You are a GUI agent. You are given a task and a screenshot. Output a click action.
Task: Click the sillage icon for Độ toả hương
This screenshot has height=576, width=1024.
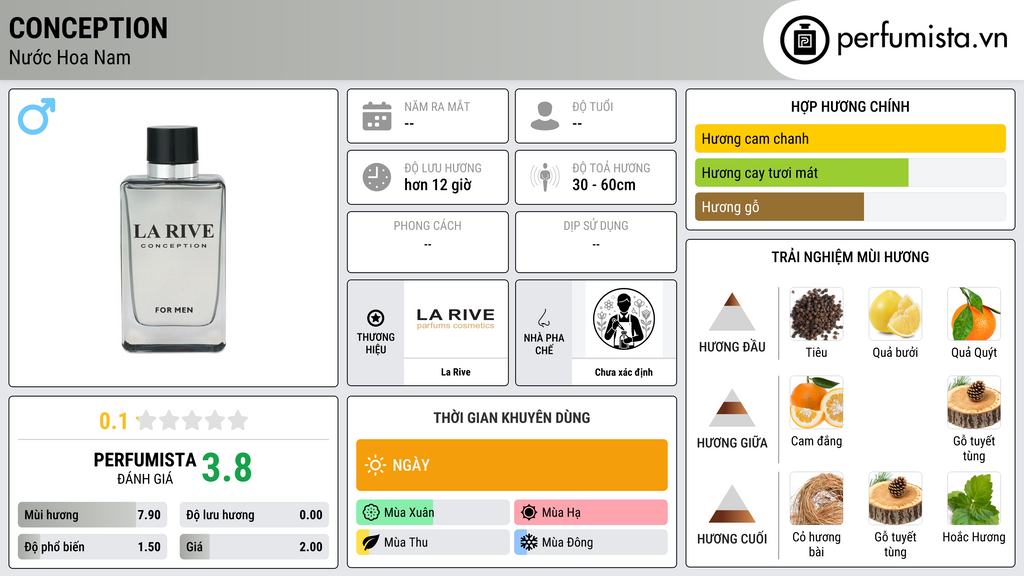click(x=545, y=177)
